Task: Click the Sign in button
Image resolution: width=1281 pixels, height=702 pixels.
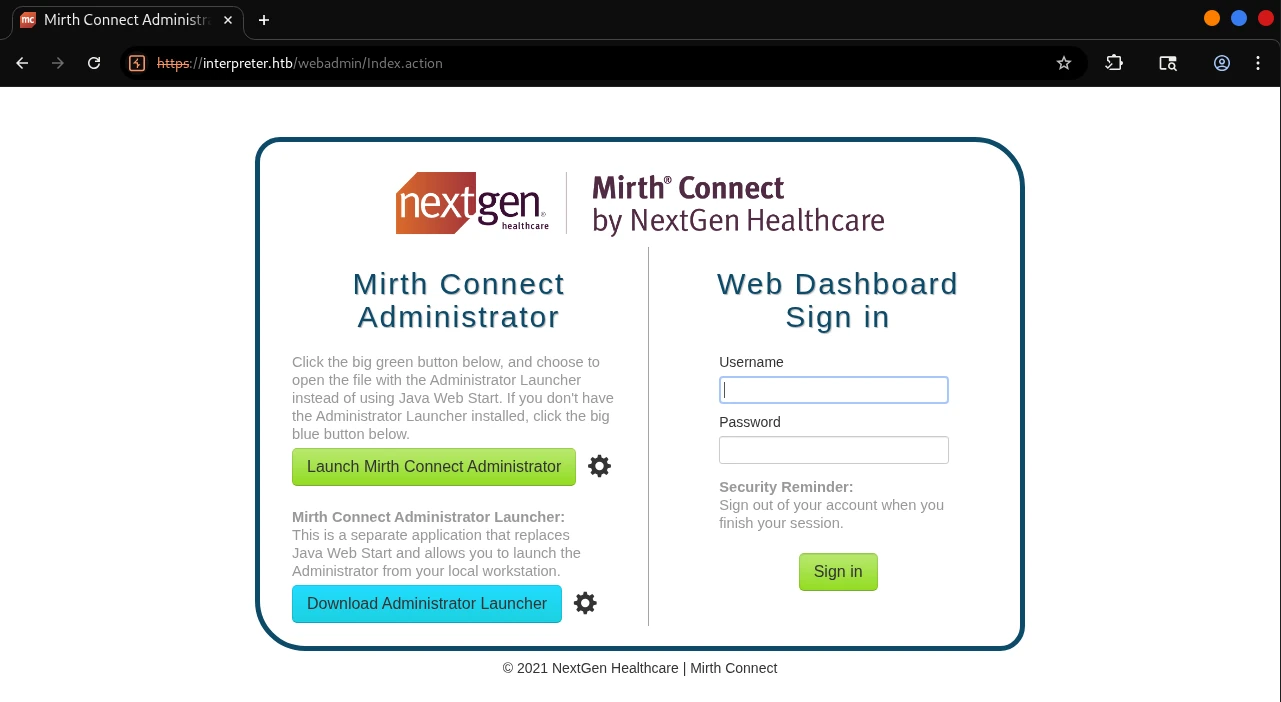Action: (x=838, y=572)
